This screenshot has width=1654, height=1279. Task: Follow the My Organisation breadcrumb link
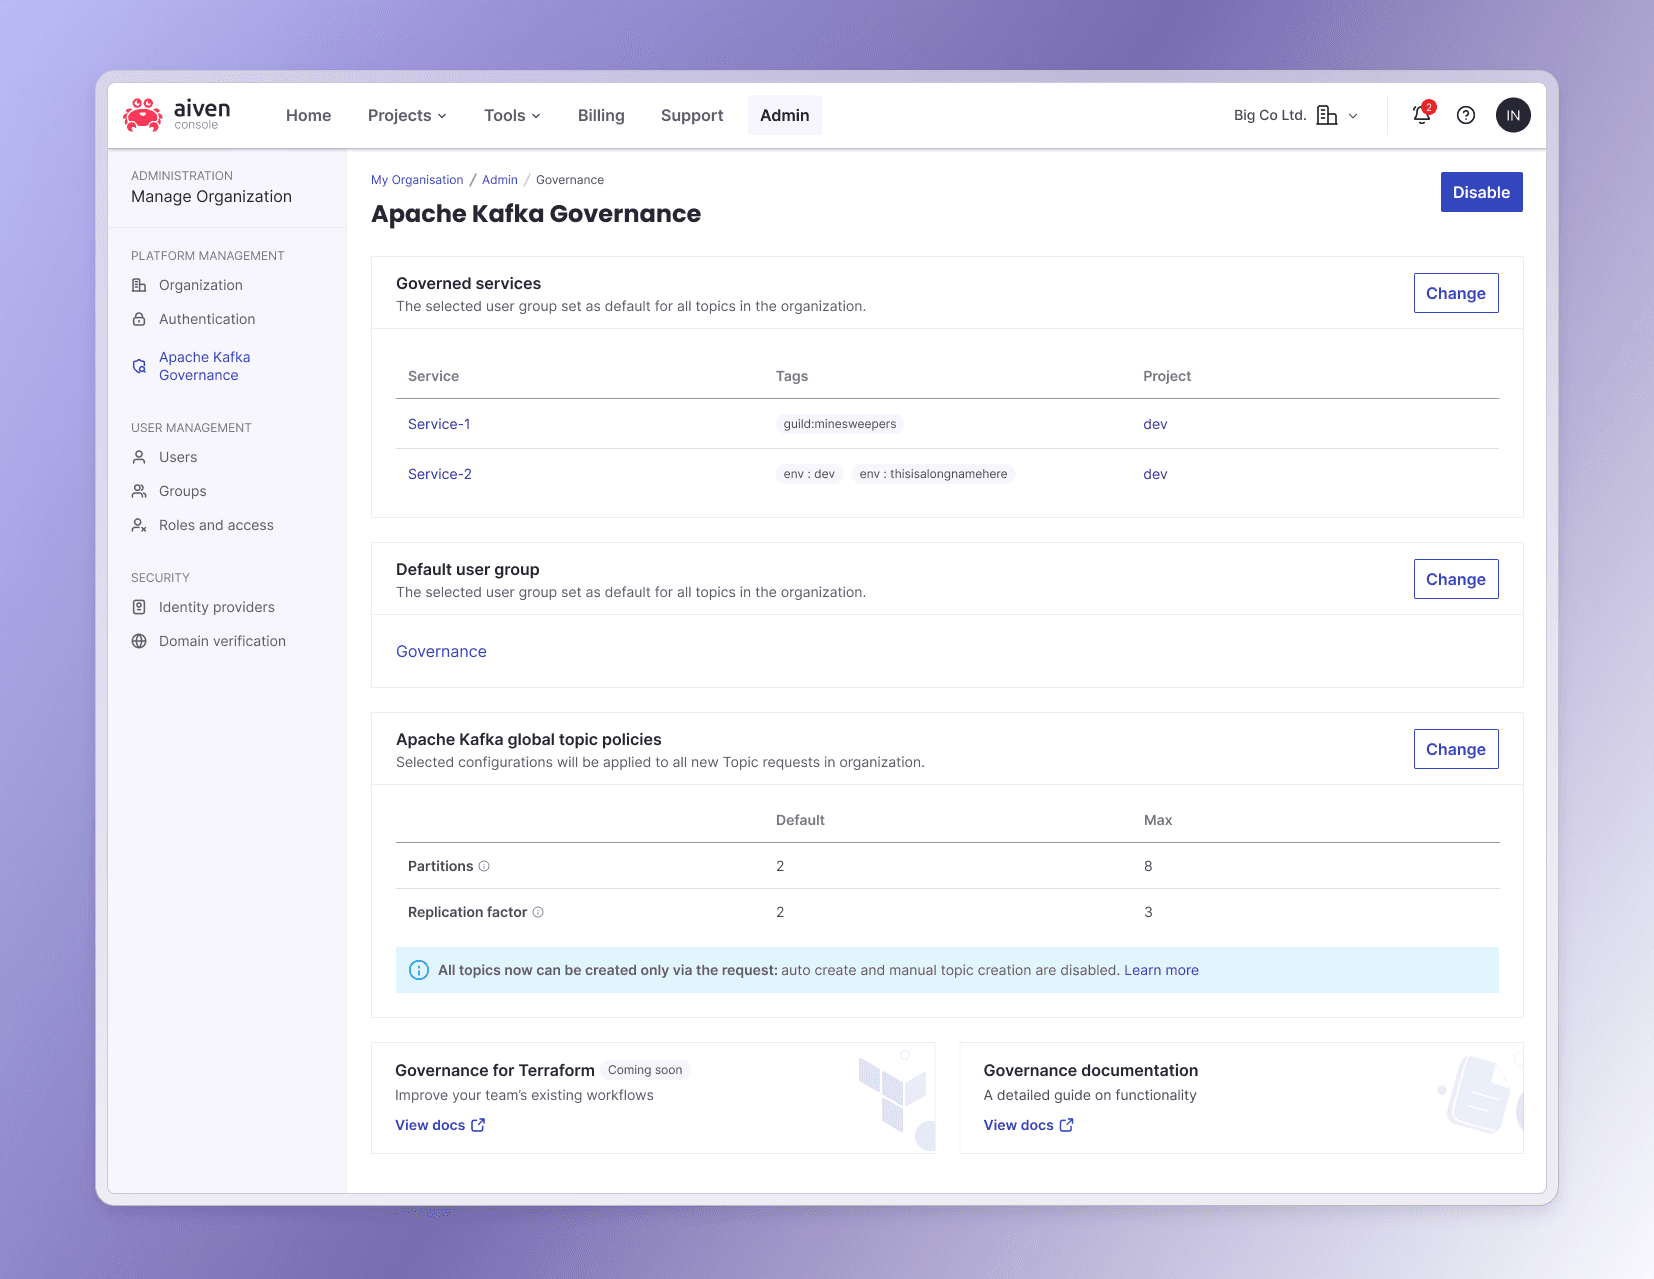[417, 180]
